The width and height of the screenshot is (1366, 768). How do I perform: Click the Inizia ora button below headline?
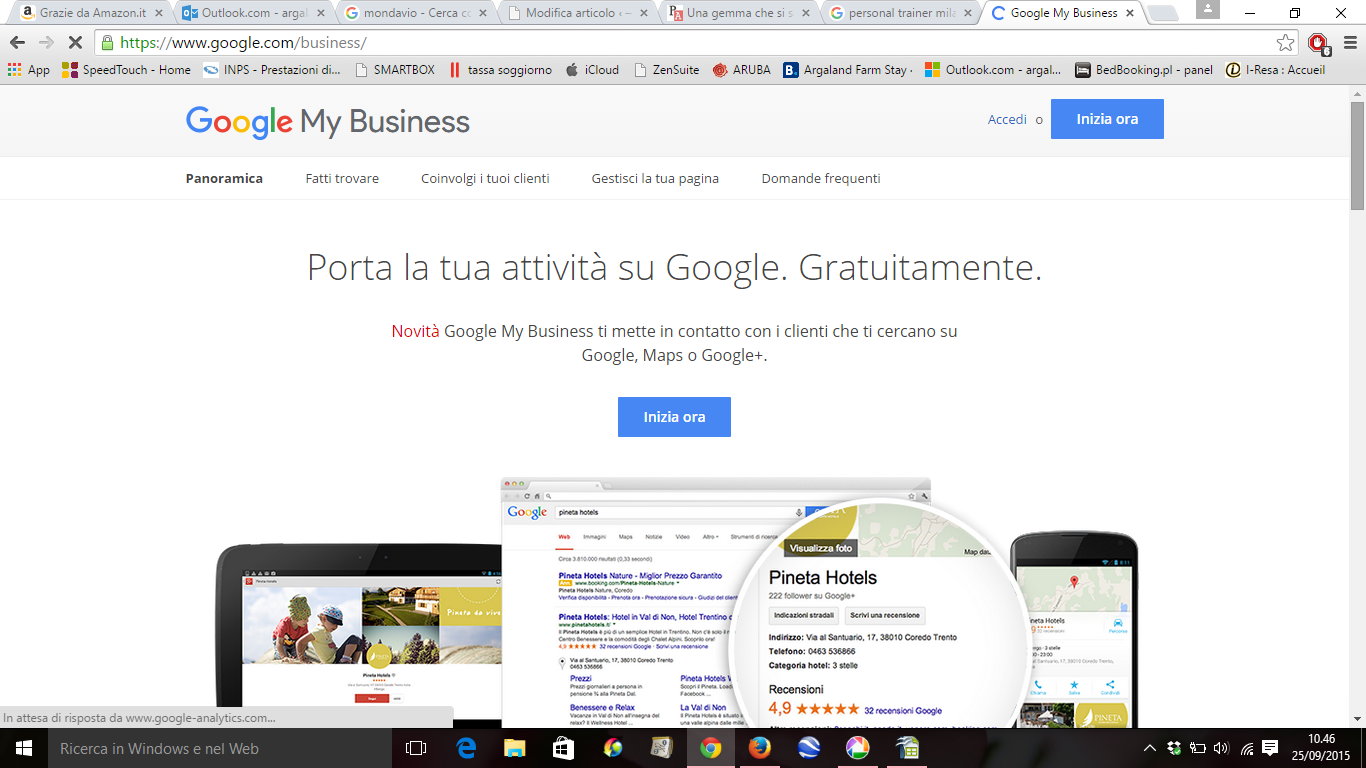(x=674, y=417)
